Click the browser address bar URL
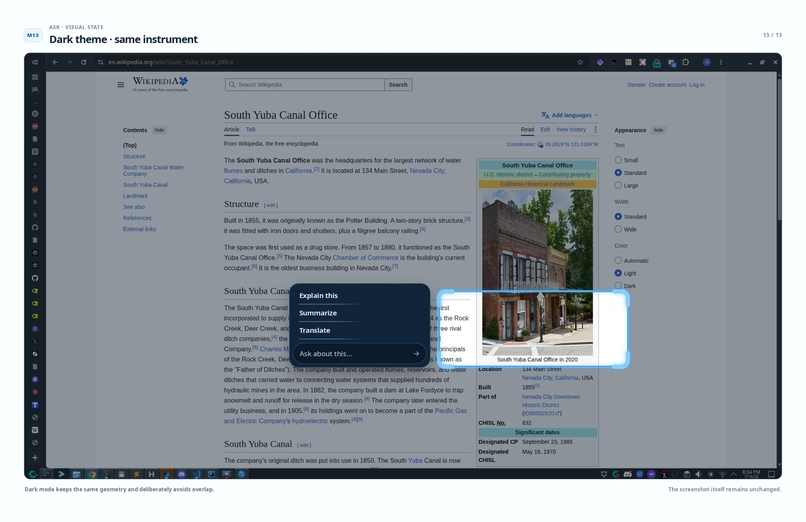The height and width of the screenshot is (522, 806). pyautogui.click(x=171, y=62)
